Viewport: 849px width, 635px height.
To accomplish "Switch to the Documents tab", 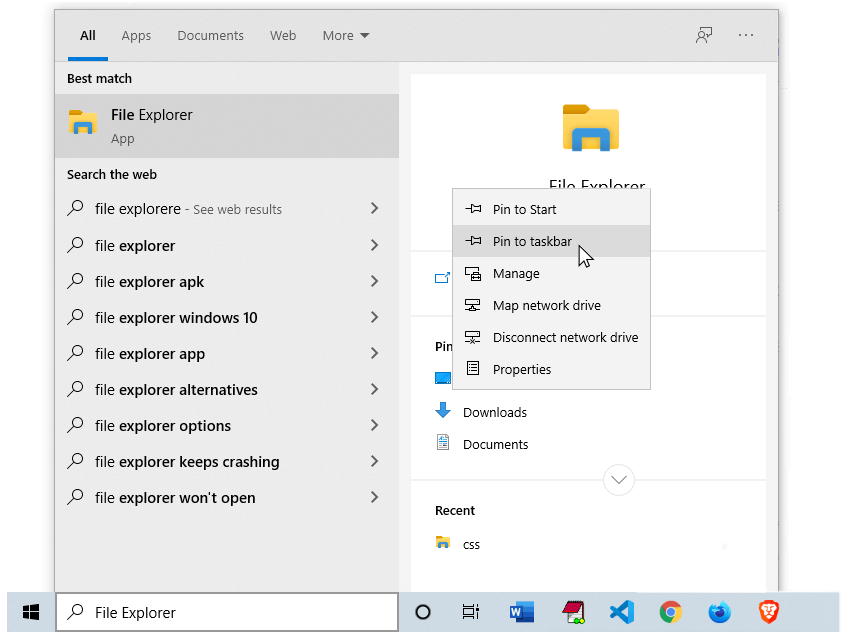I will point(211,36).
